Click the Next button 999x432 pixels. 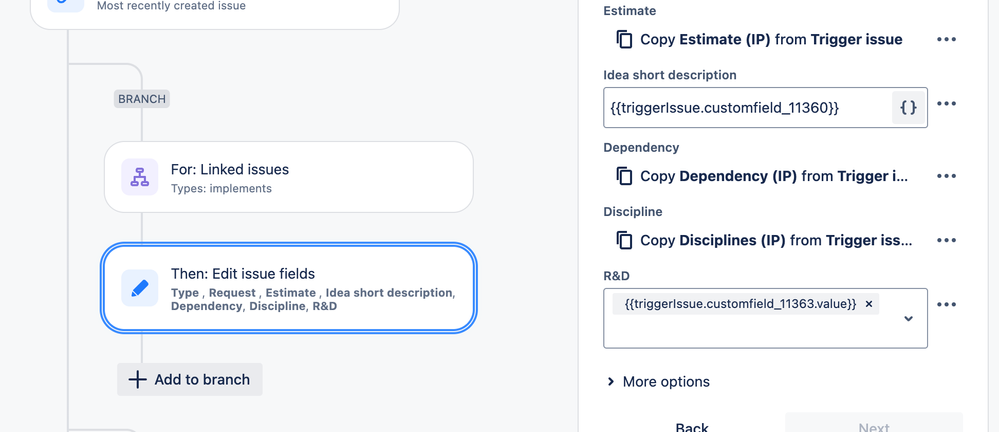point(873,426)
